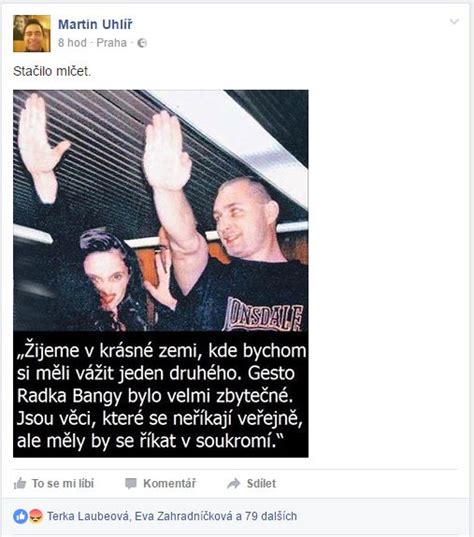
Task: Click the Komentář button label
Action: 170,484
